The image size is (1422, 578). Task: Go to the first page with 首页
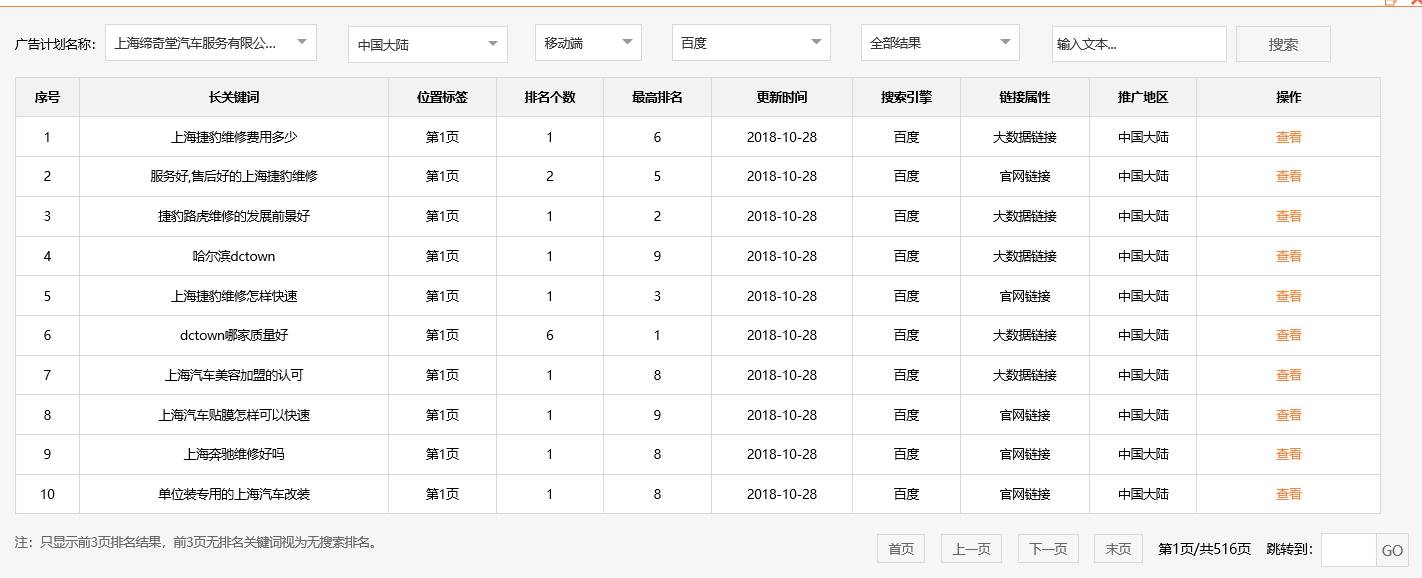900,548
